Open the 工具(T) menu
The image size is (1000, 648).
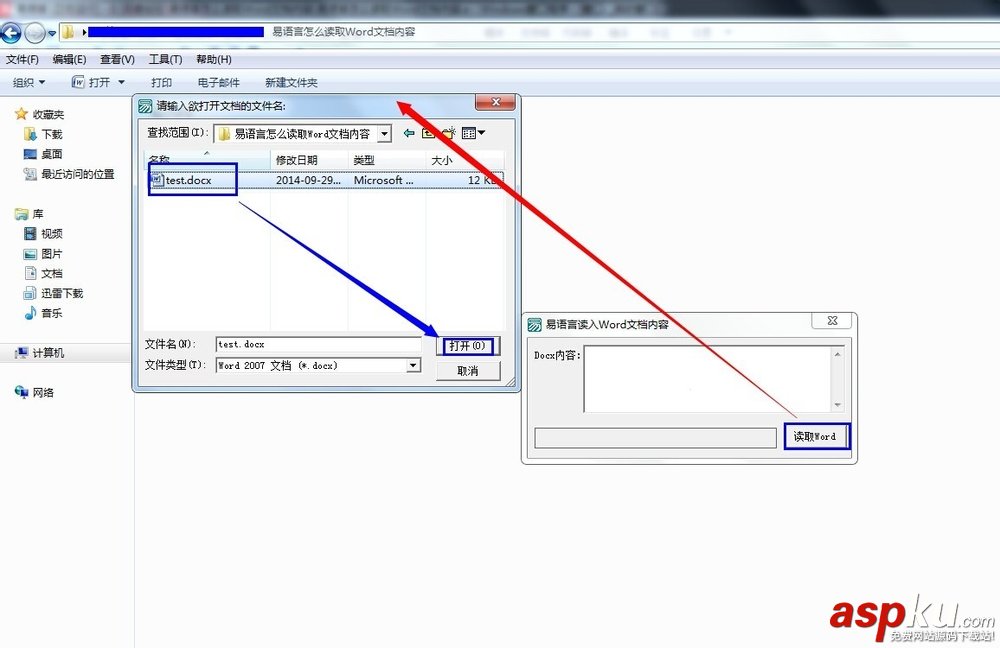pyautogui.click(x=165, y=59)
